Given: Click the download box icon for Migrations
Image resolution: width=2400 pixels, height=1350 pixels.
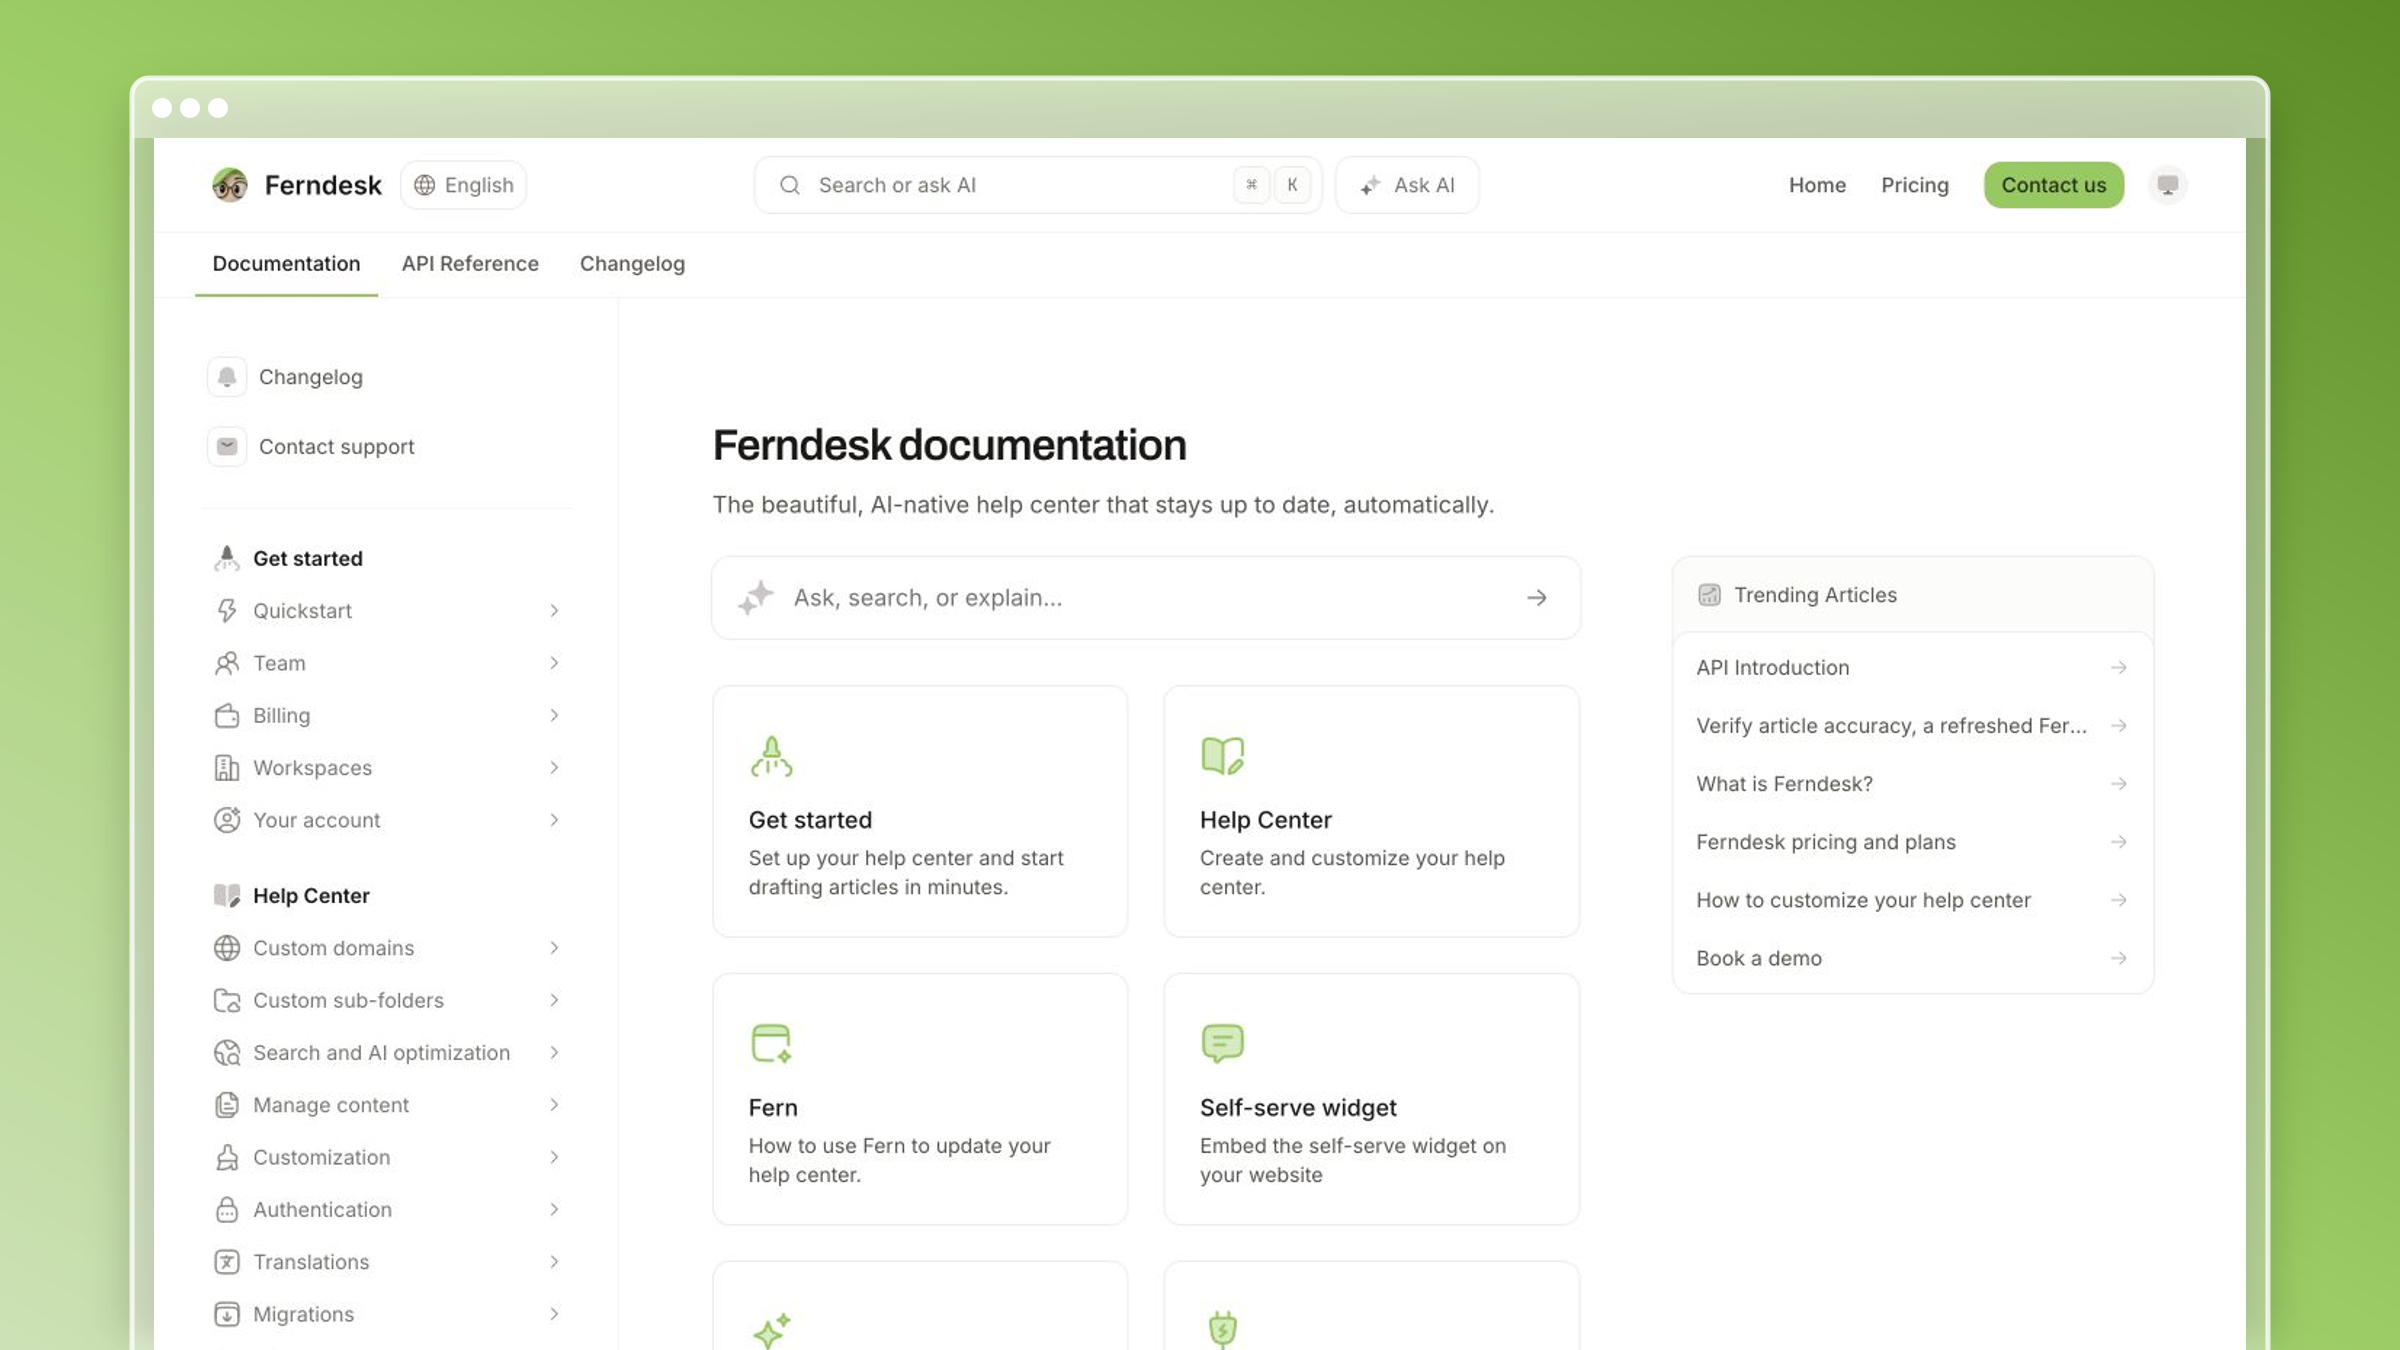Looking at the screenshot, I should pos(227,1314).
